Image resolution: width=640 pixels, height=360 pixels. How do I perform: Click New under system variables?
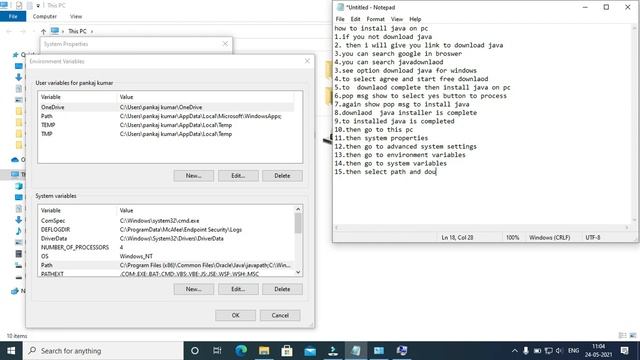[x=193, y=289]
